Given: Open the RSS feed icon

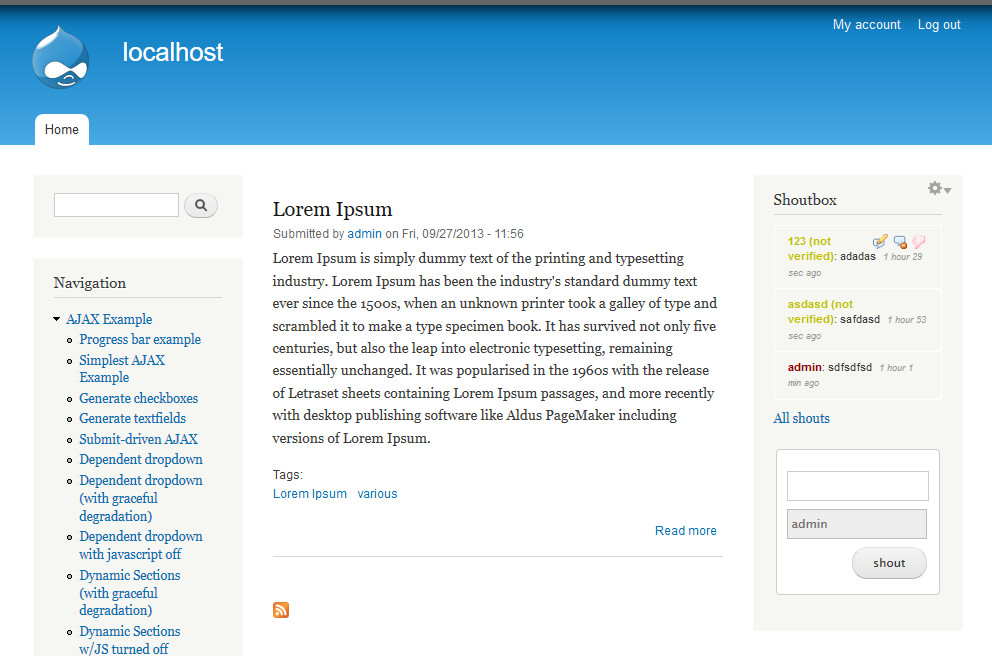Looking at the screenshot, I should point(281,610).
